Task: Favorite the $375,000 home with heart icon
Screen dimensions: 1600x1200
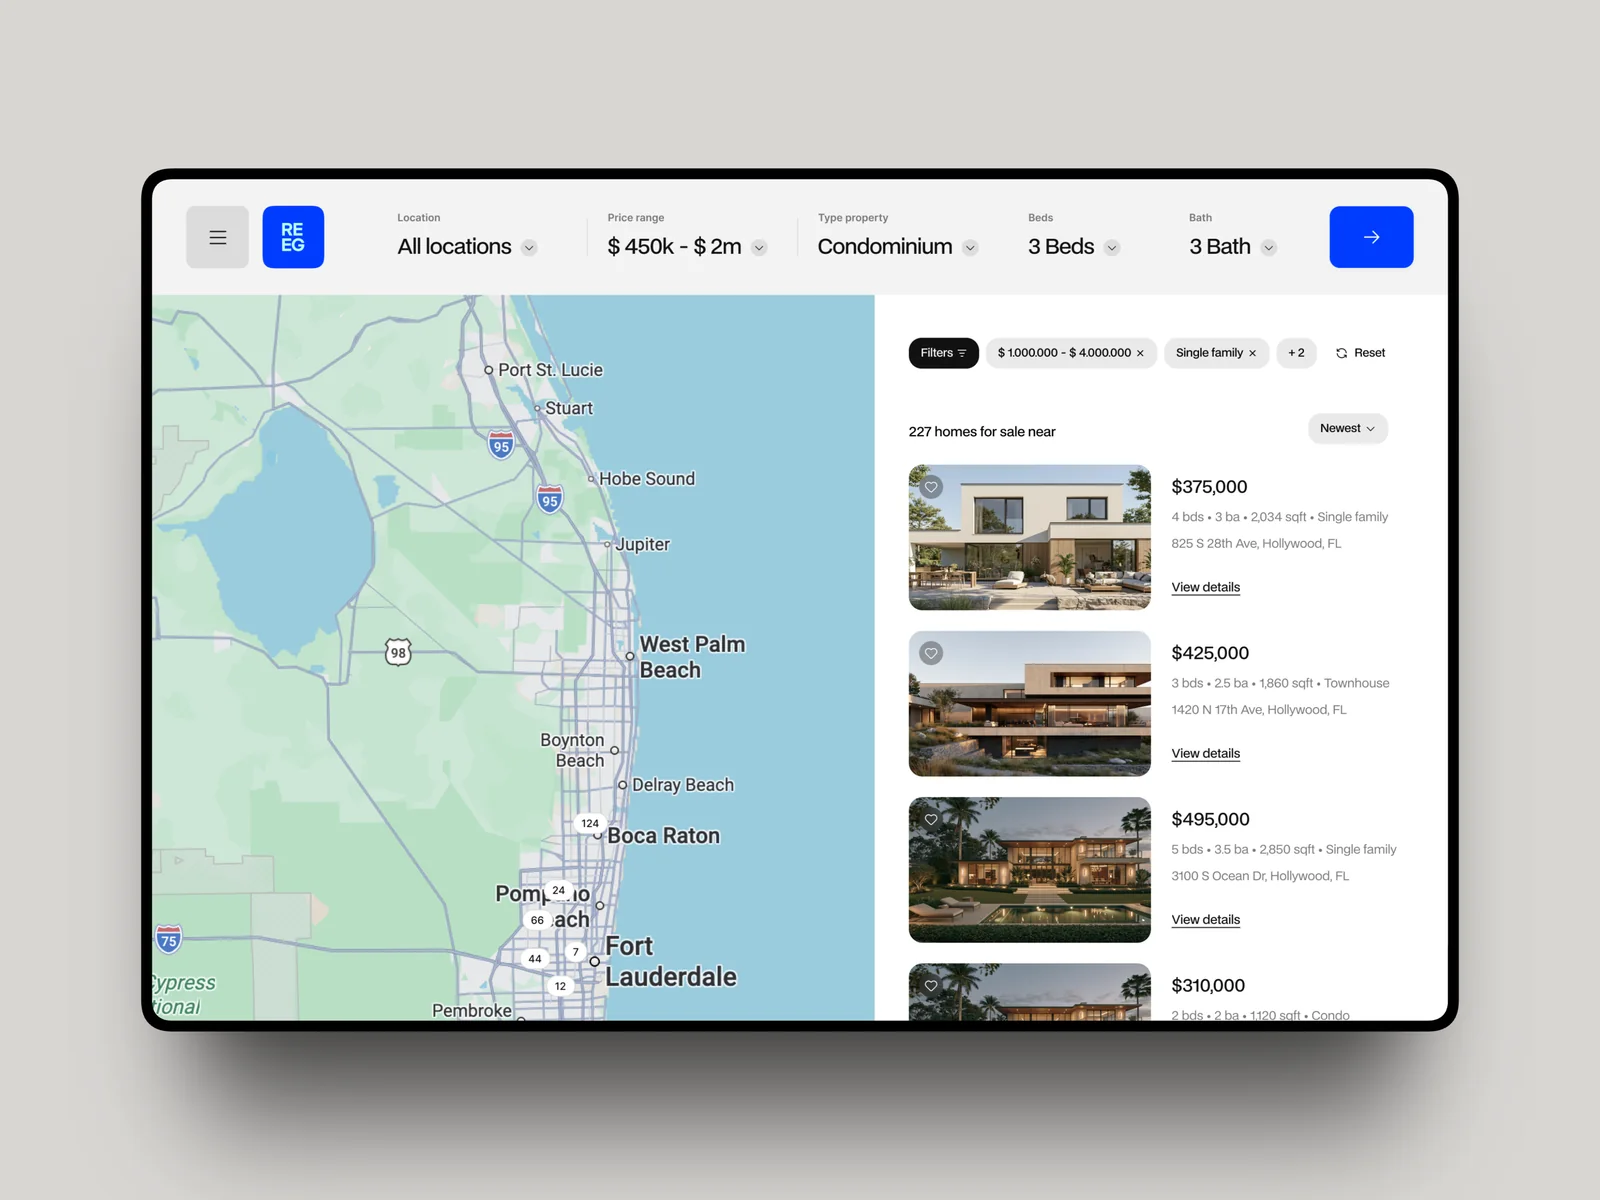Action: pyautogui.click(x=931, y=487)
